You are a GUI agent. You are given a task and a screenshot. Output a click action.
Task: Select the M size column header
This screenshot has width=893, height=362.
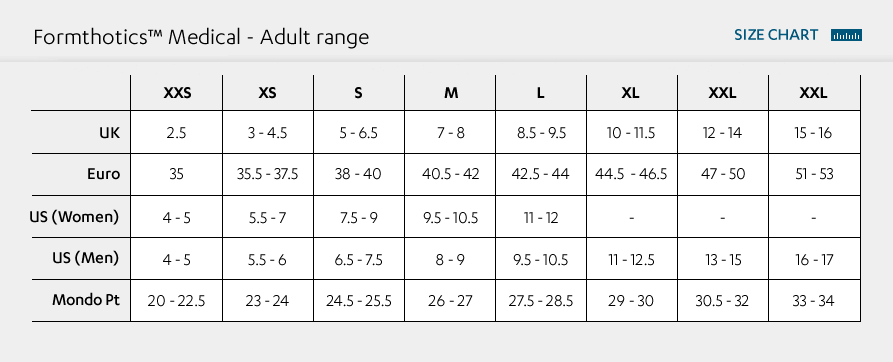tap(450, 93)
